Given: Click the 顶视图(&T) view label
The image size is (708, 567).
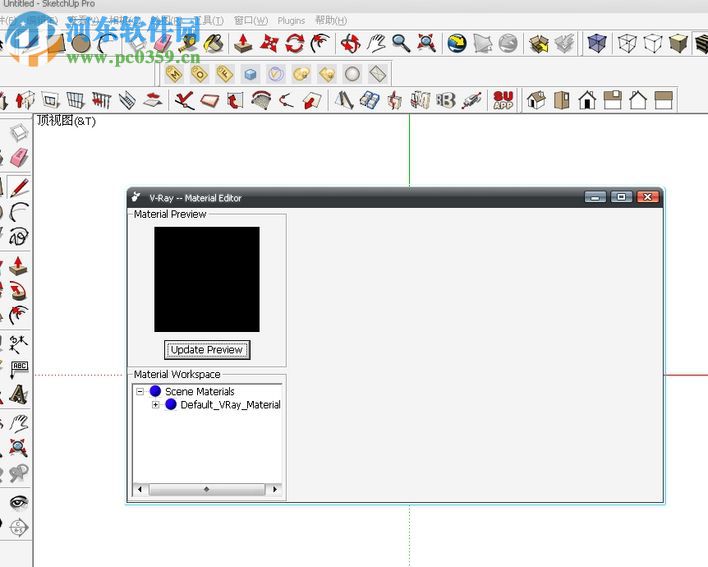Looking at the screenshot, I should point(66,121).
